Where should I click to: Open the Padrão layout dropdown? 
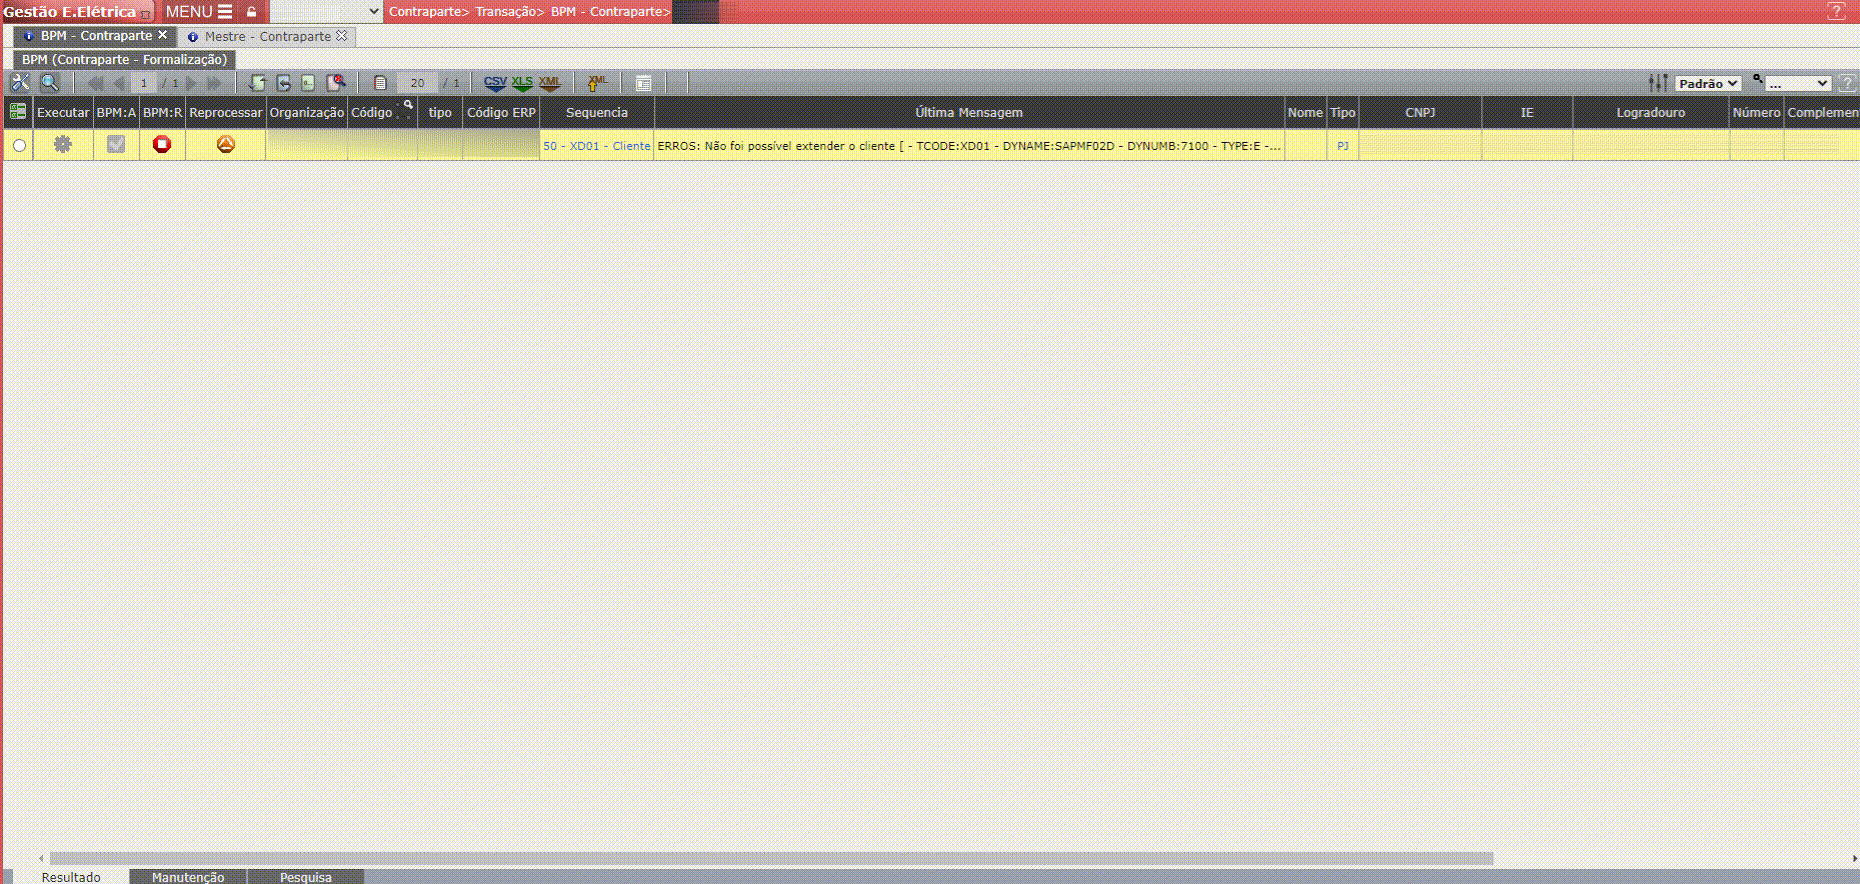(1708, 84)
